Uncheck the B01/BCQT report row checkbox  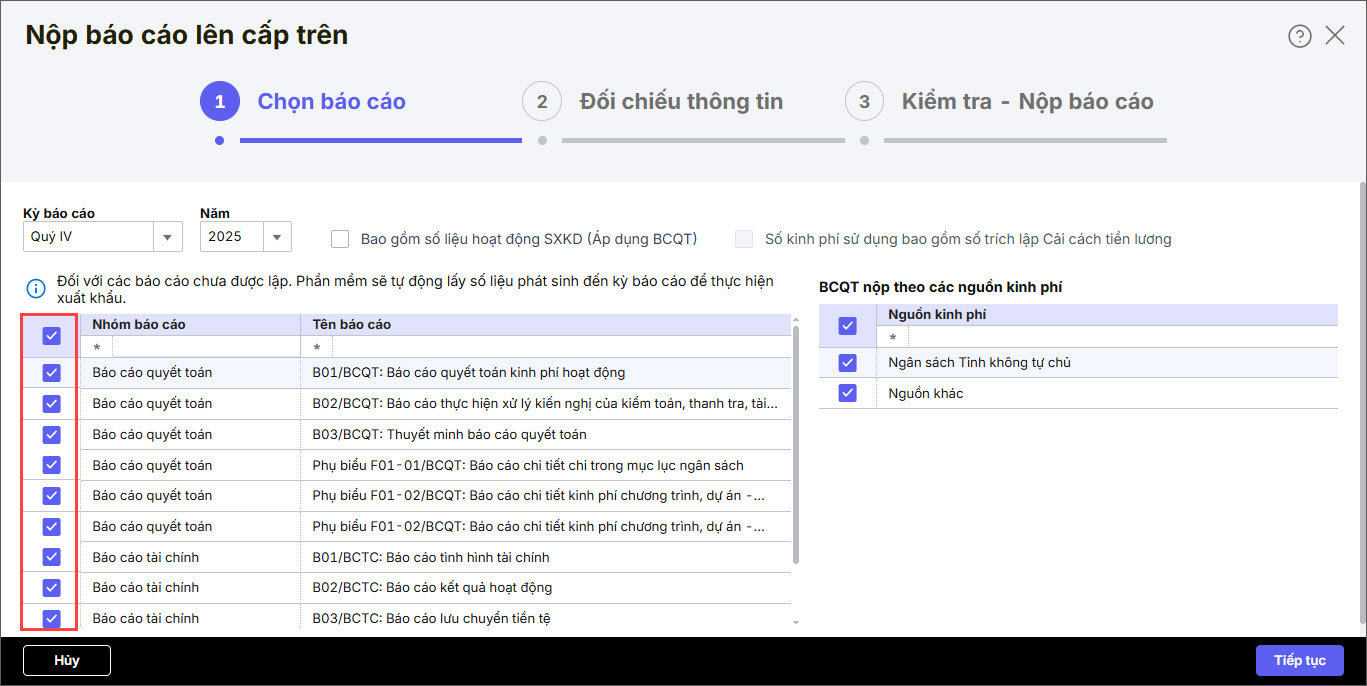coord(51,373)
